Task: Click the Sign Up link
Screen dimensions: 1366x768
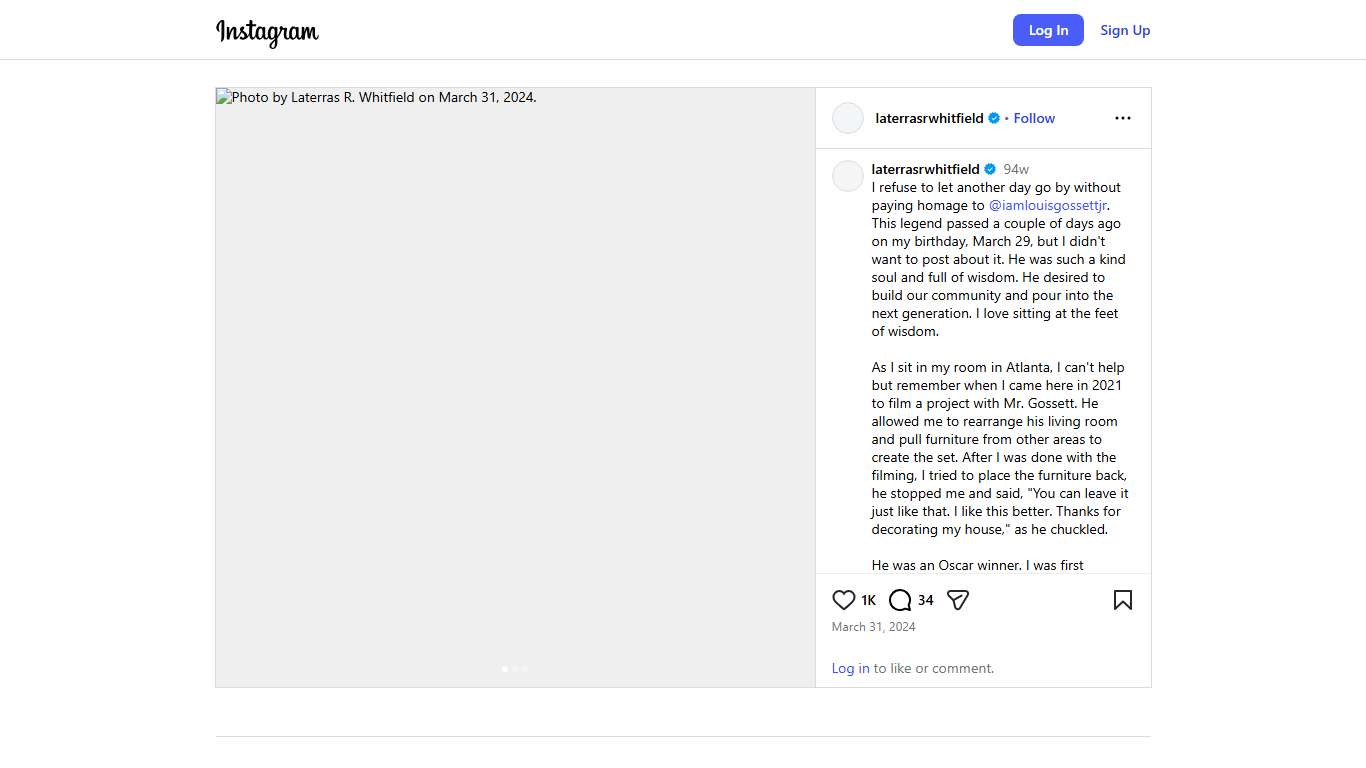Action: [1125, 30]
